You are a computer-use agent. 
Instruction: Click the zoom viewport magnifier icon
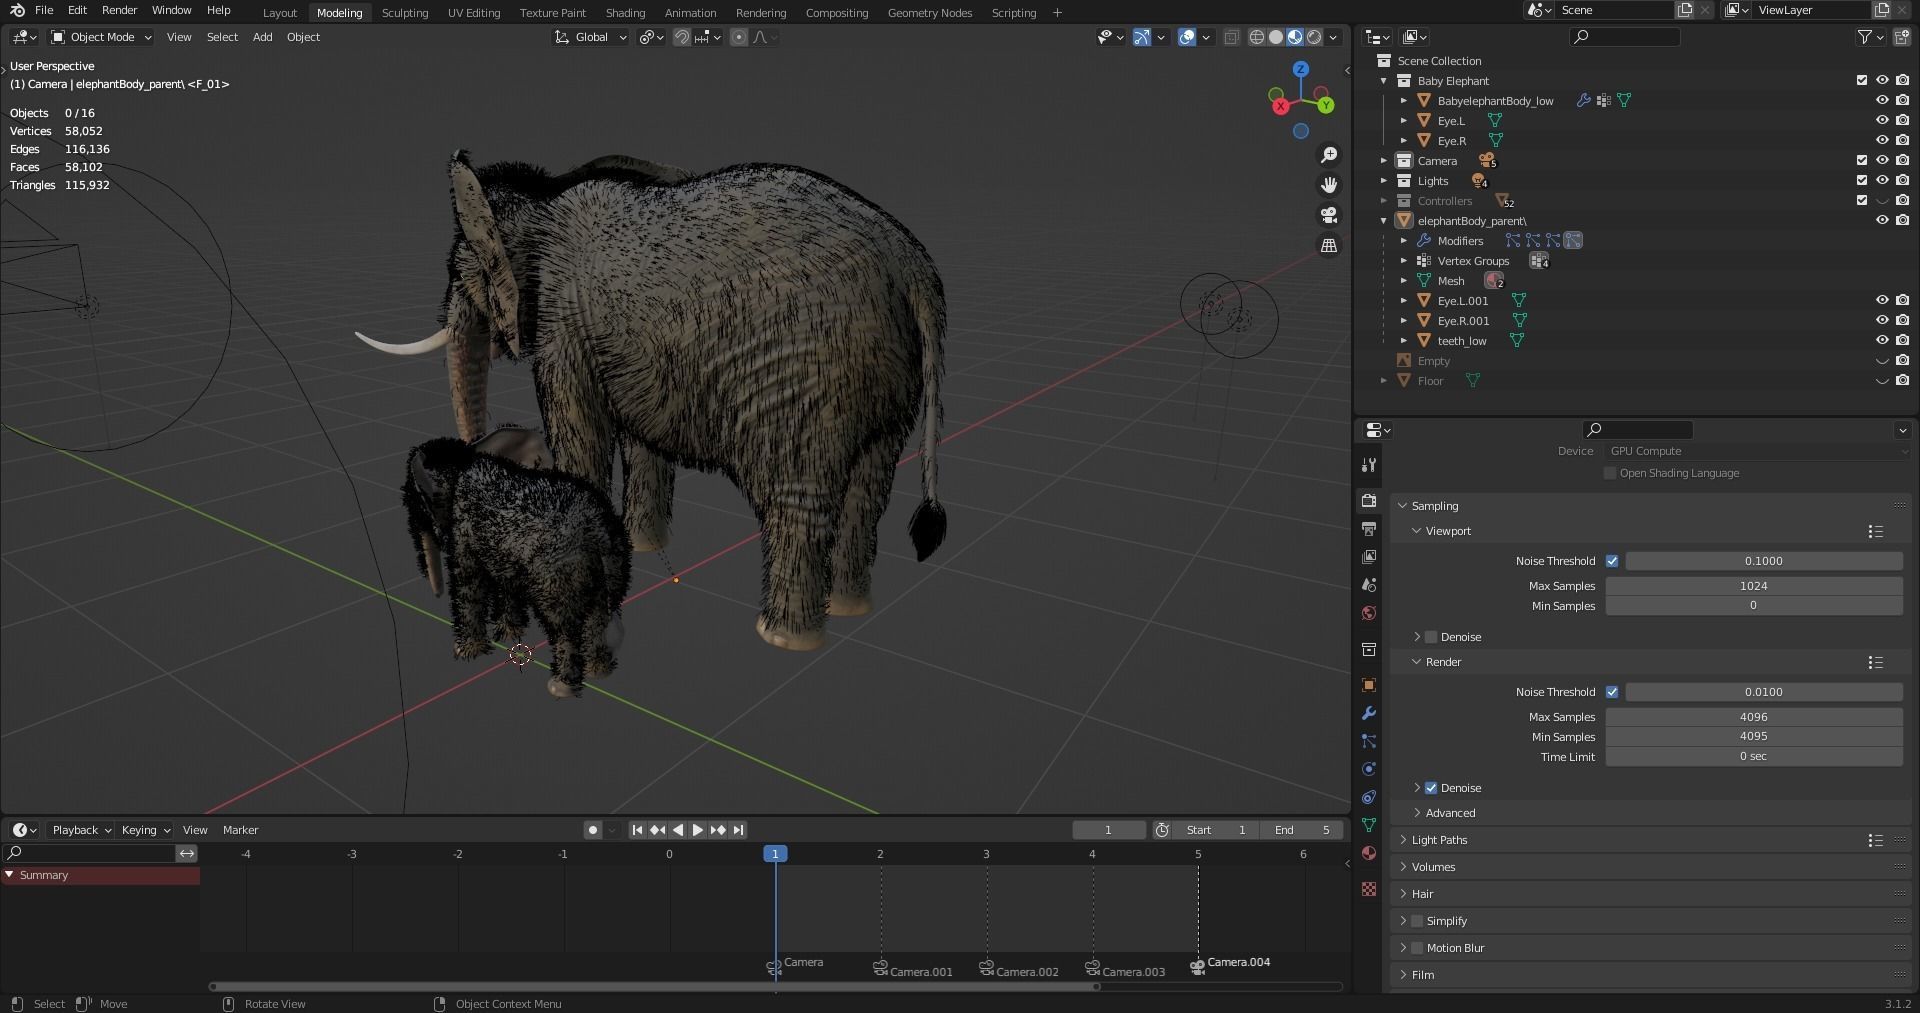(1328, 155)
